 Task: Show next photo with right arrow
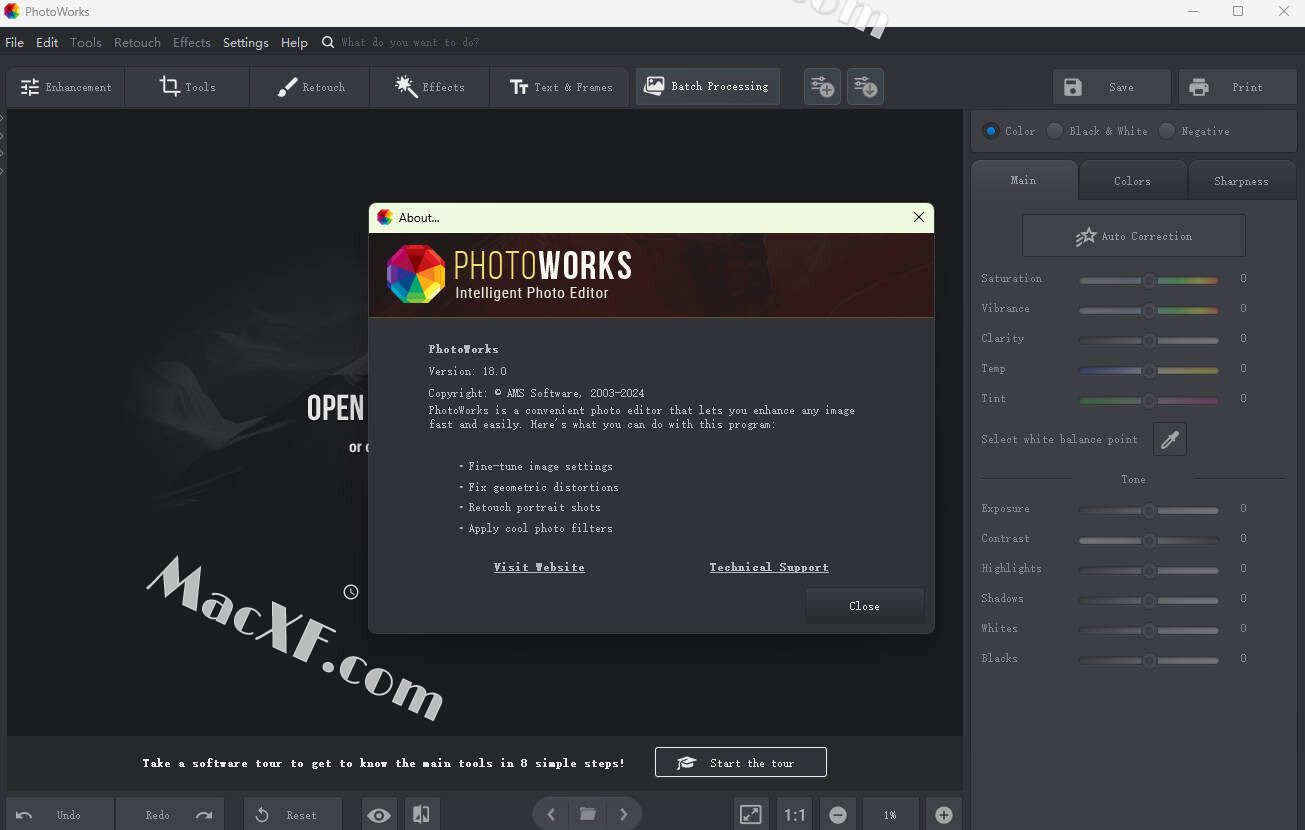tap(624, 815)
